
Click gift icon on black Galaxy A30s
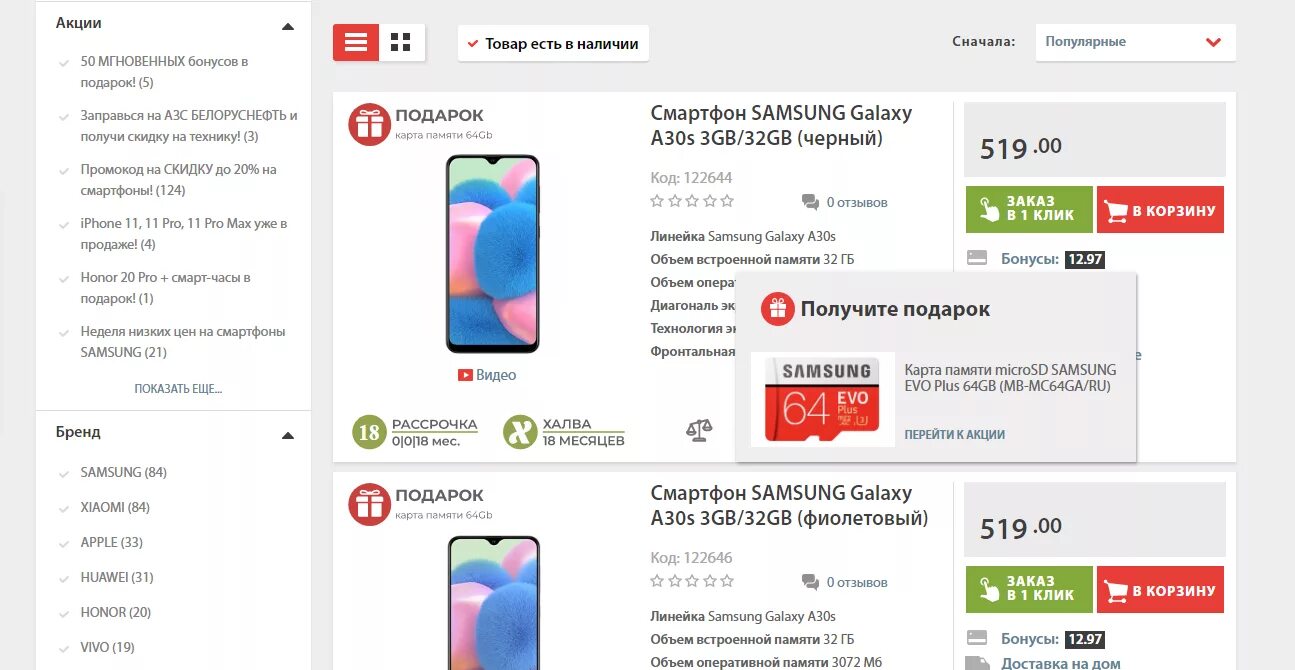[x=369, y=124]
